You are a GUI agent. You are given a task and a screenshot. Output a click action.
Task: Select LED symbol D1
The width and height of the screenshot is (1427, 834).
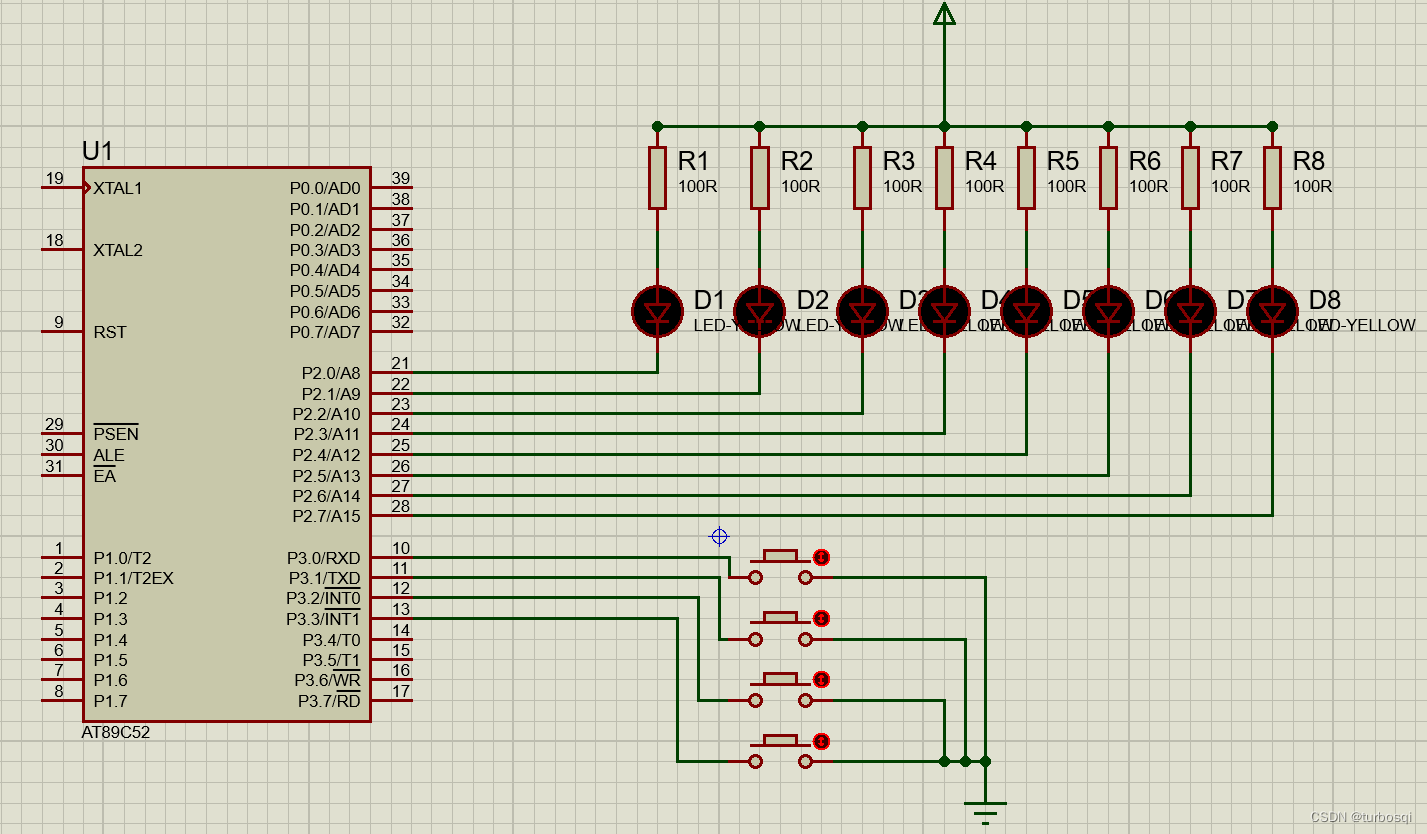point(657,311)
